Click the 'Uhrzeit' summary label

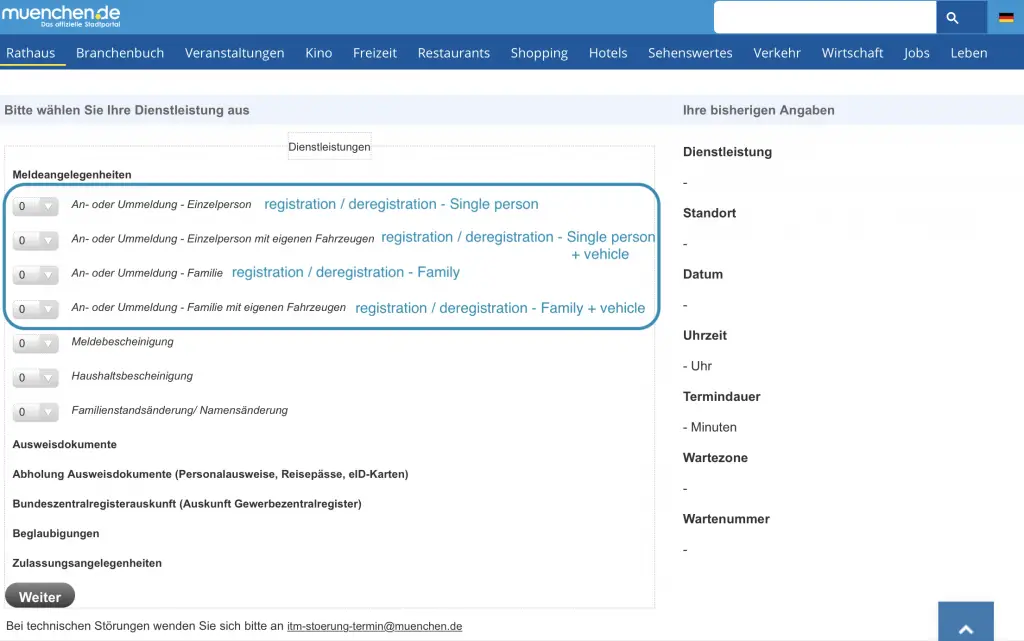click(705, 336)
